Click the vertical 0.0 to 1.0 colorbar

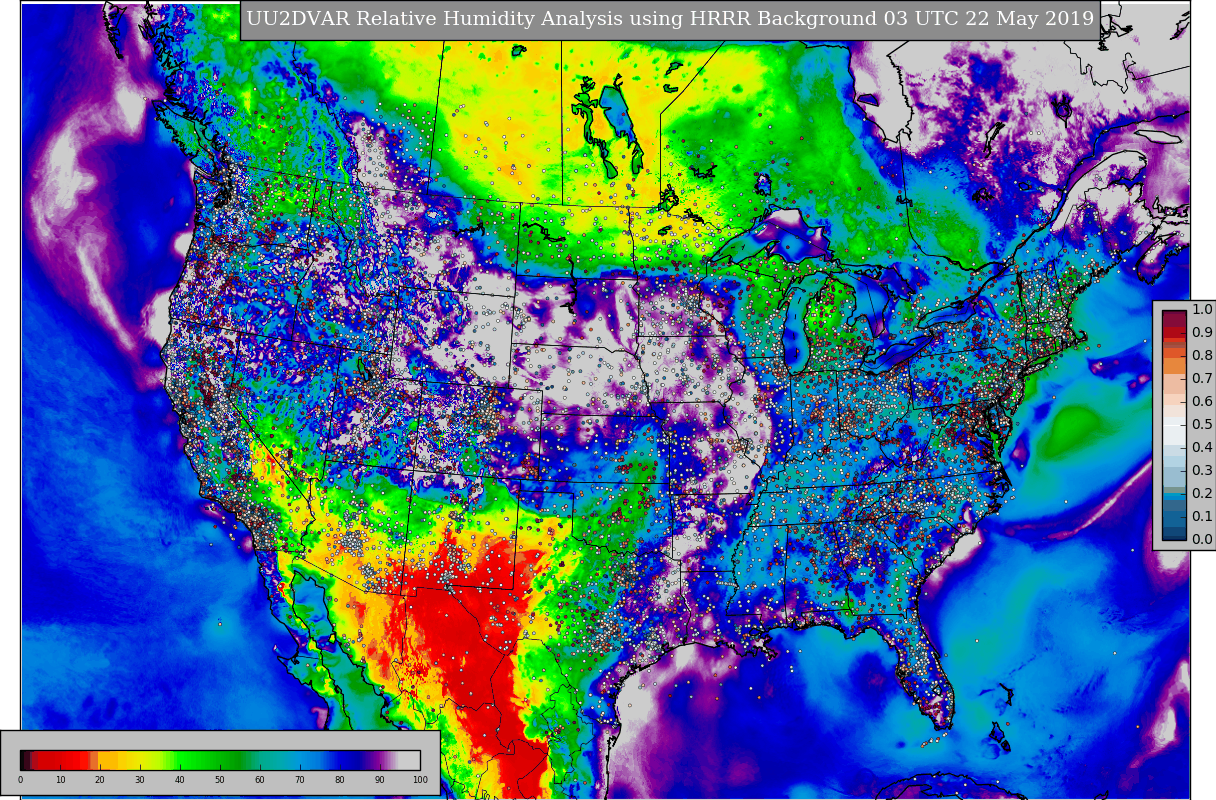1174,425
